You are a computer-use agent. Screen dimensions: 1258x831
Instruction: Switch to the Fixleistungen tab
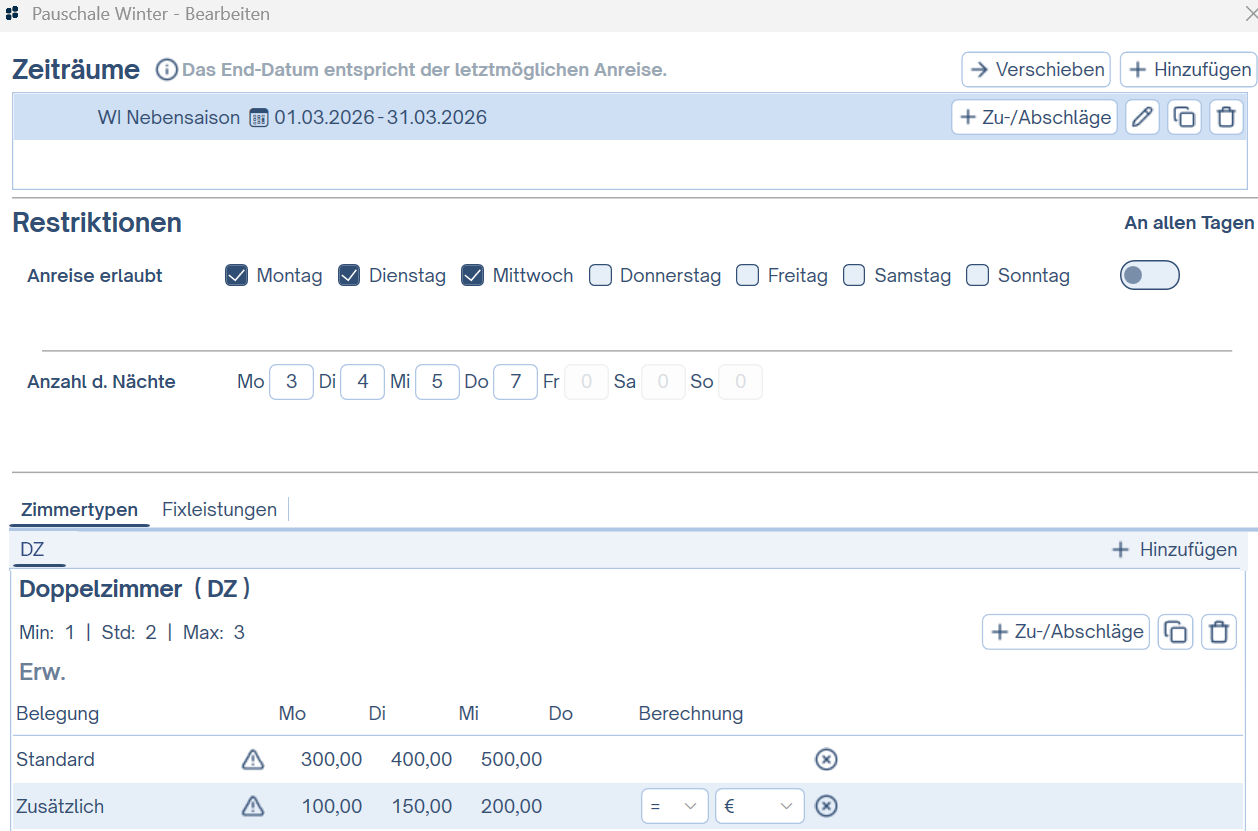tap(219, 509)
